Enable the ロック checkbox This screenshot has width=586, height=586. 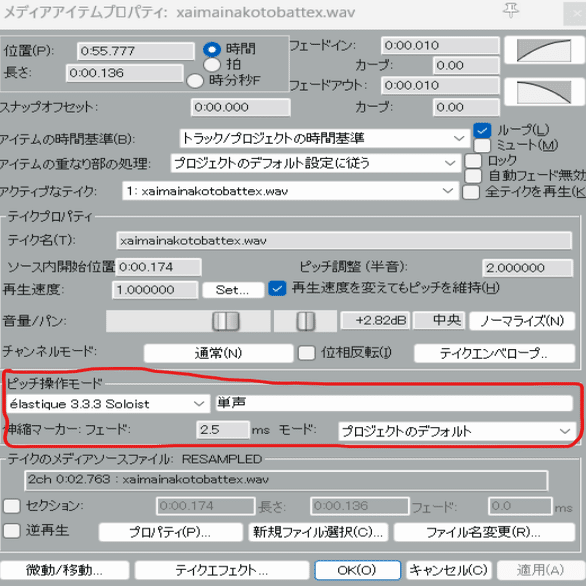[473, 161]
